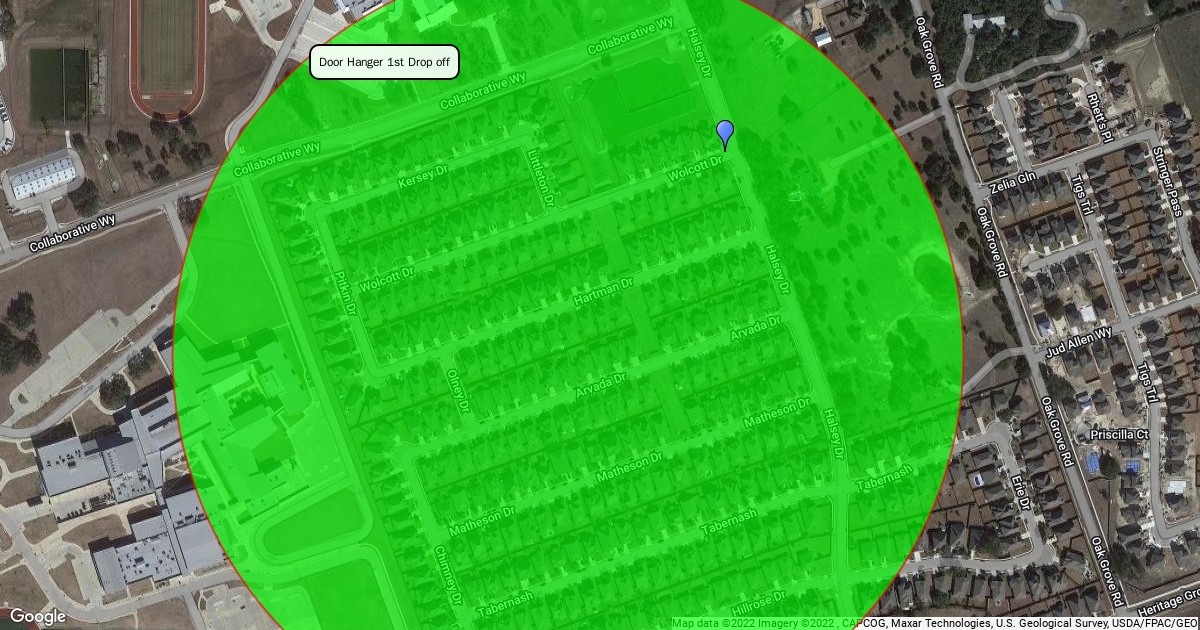Image resolution: width=1200 pixels, height=630 pixels.
Task: Open the map data attribution text
Action: 934,623
